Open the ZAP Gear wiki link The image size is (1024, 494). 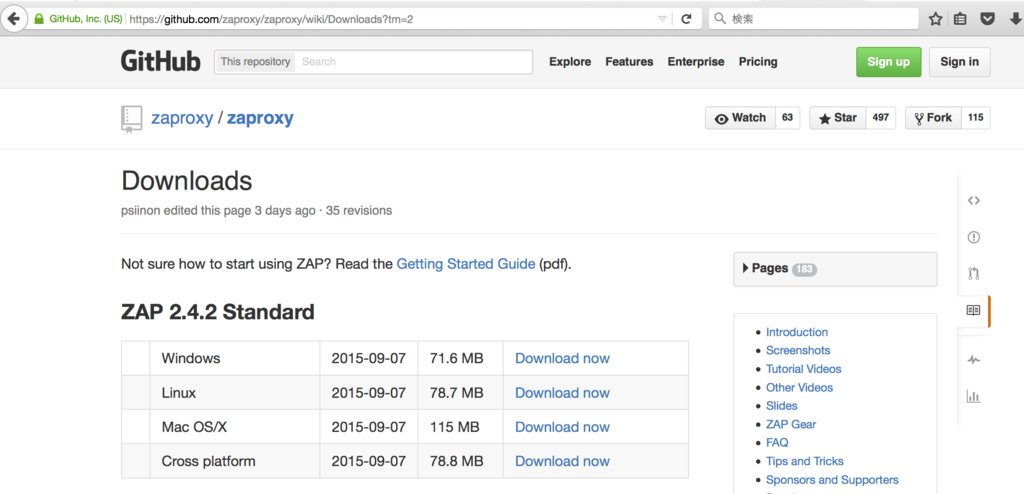[791, 424]
